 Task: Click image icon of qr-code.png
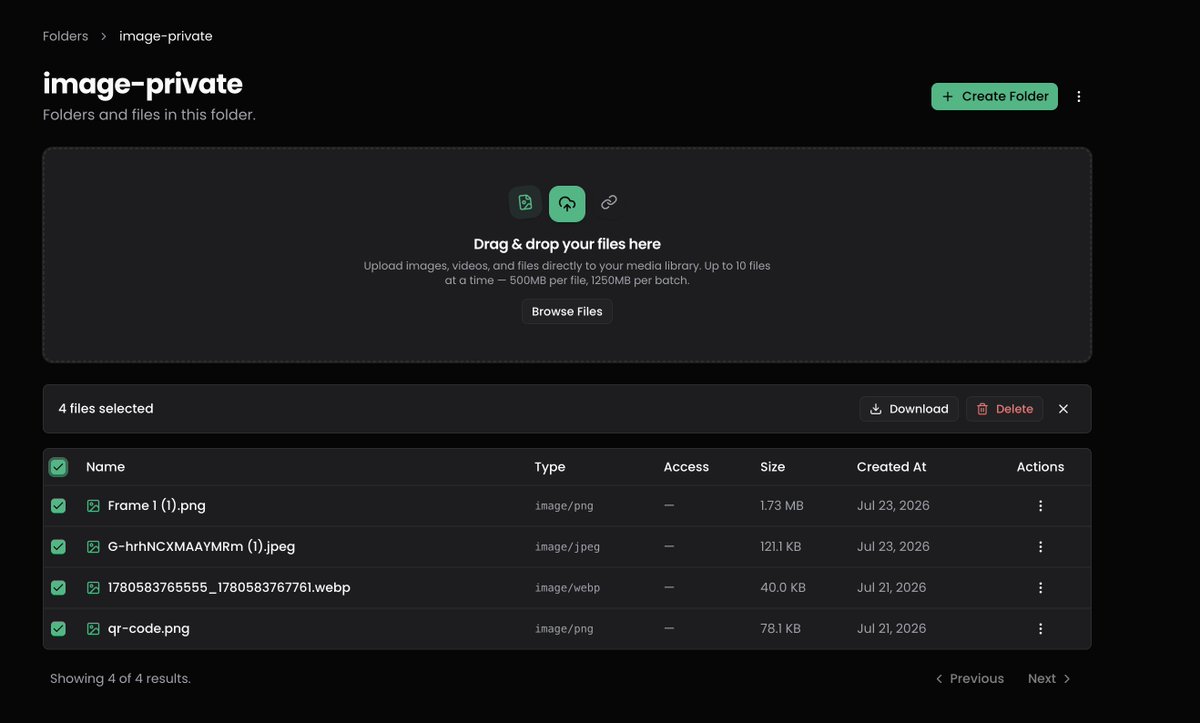(x=93, y=629)
